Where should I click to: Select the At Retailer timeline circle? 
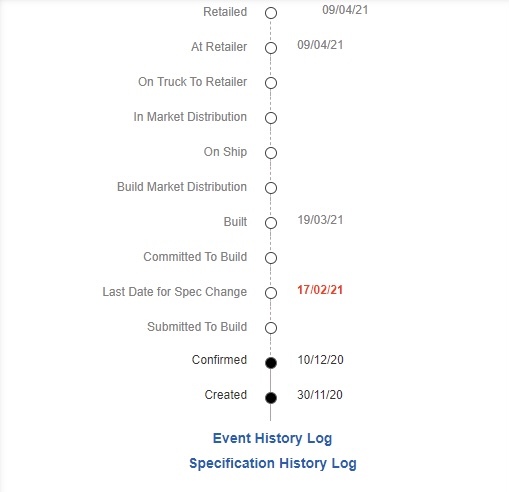(271, 48)
